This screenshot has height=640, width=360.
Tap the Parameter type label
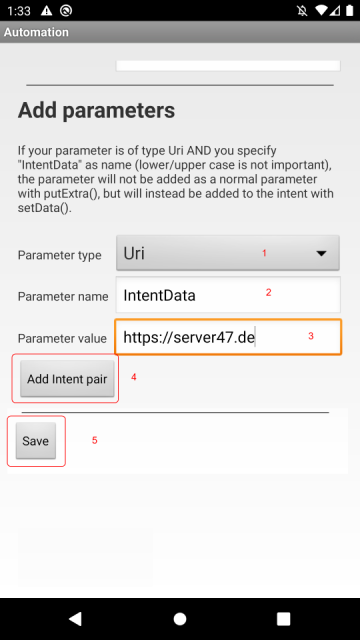(60, 255)
